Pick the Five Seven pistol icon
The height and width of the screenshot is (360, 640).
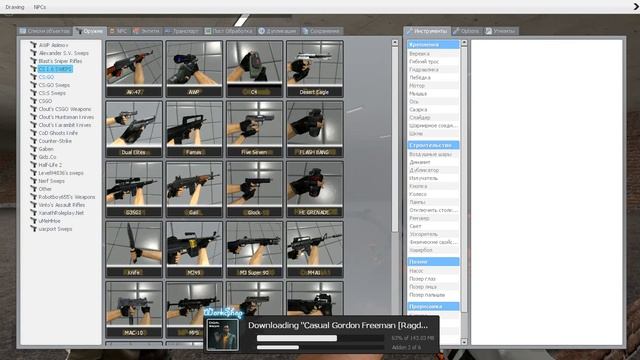[x=254, y=129]
